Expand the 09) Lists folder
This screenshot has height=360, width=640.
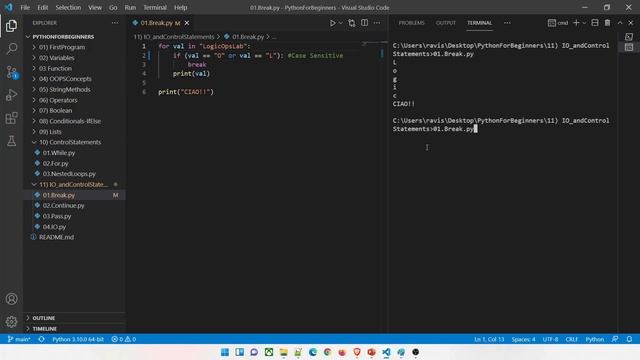point(74,132)
